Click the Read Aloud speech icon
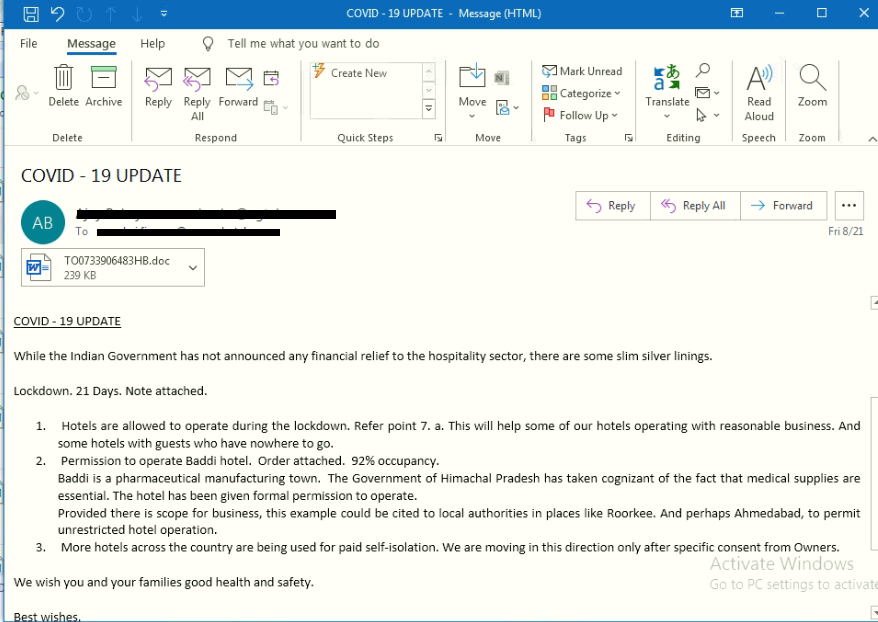The height and width of the screenshot is (622, 878). tap(759, 80)
